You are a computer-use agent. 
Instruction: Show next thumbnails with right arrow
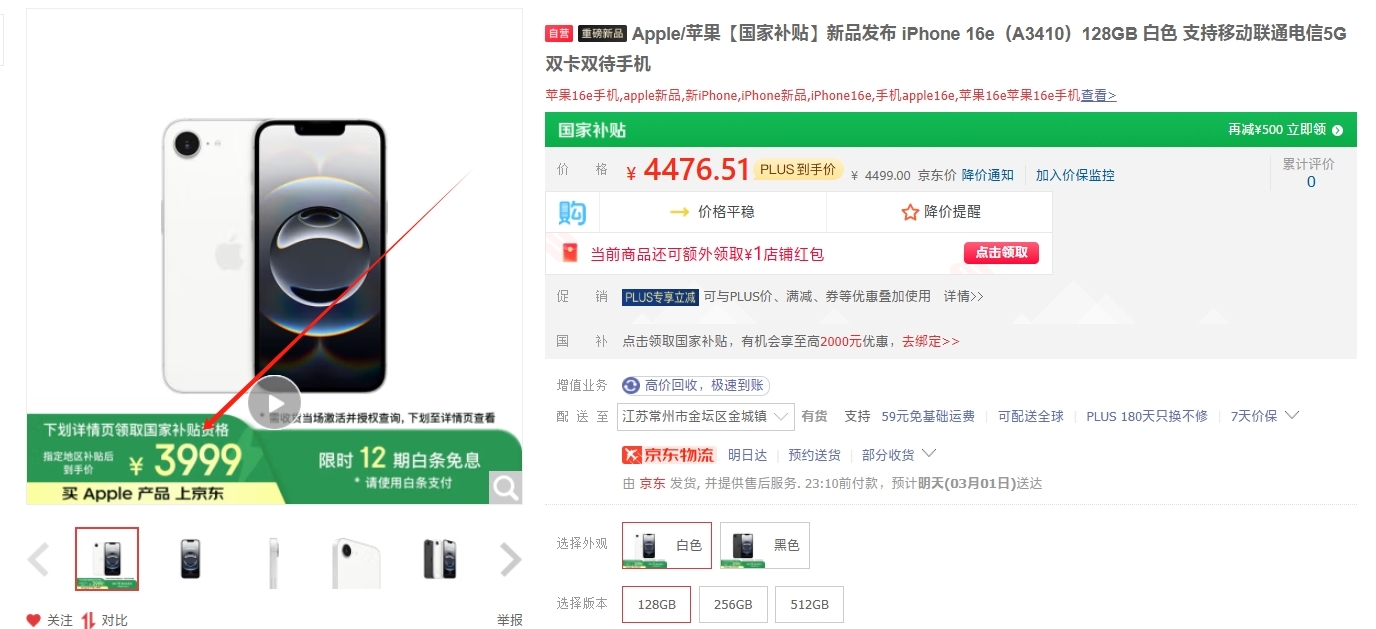click(510, 560)
